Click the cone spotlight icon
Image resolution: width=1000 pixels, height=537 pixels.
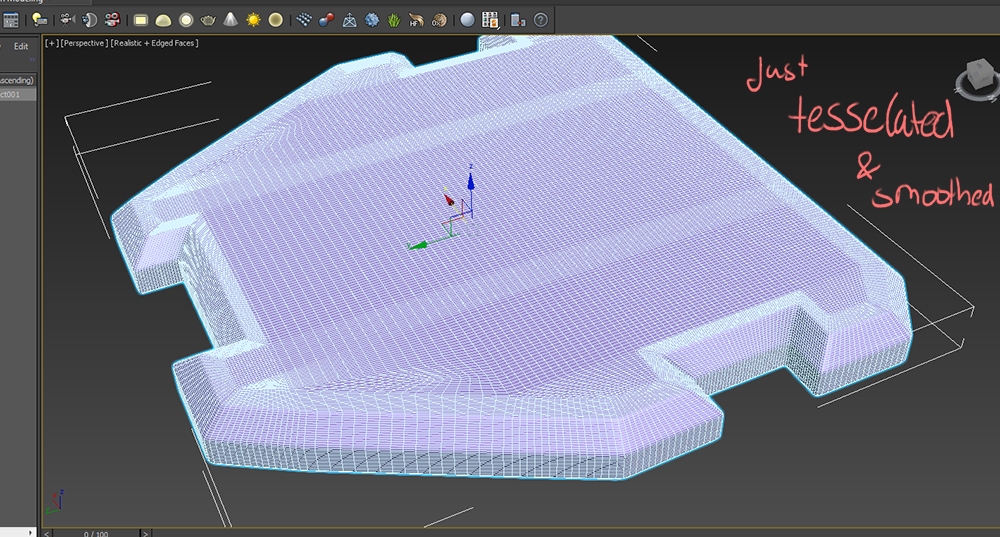[x=231, y=20]
